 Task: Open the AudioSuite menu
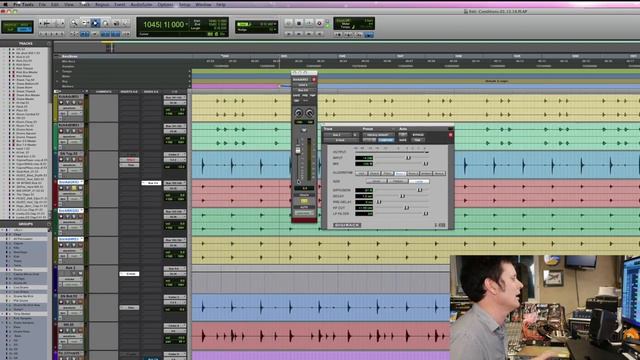[141, 4]
